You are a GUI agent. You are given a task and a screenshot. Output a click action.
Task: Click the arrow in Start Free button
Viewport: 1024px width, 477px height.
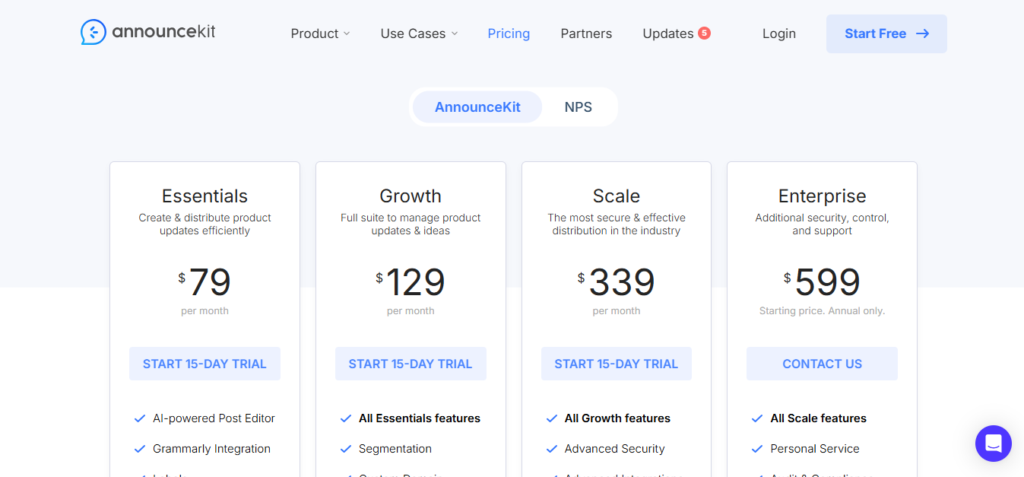tap(922, 33)
